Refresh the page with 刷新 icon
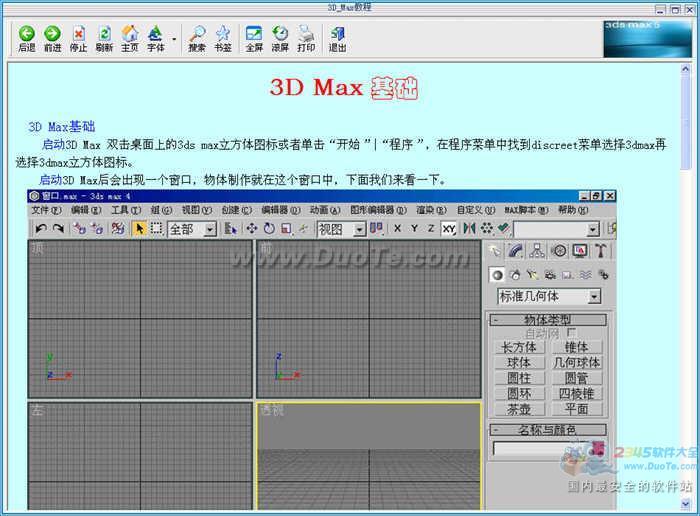 click(104, 38)
